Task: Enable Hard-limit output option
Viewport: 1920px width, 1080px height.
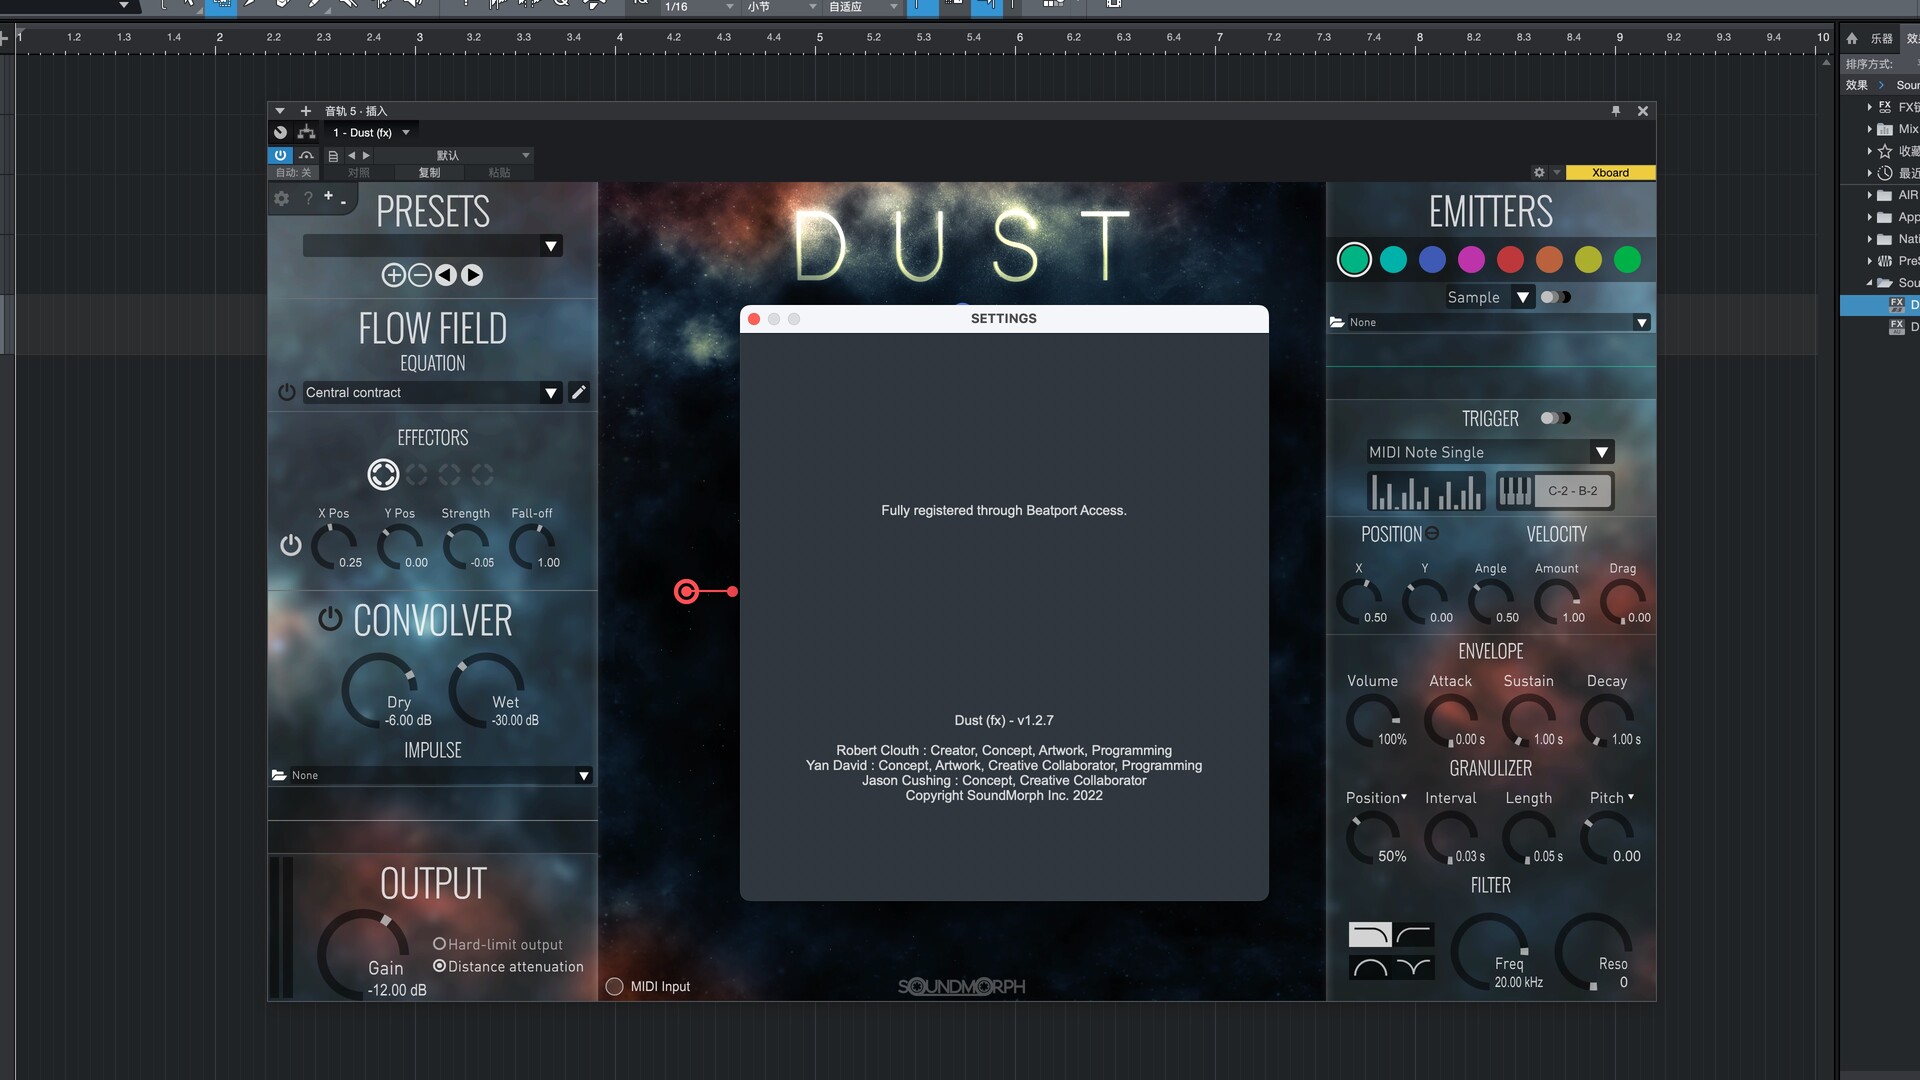Action: [x=439, y=944]
